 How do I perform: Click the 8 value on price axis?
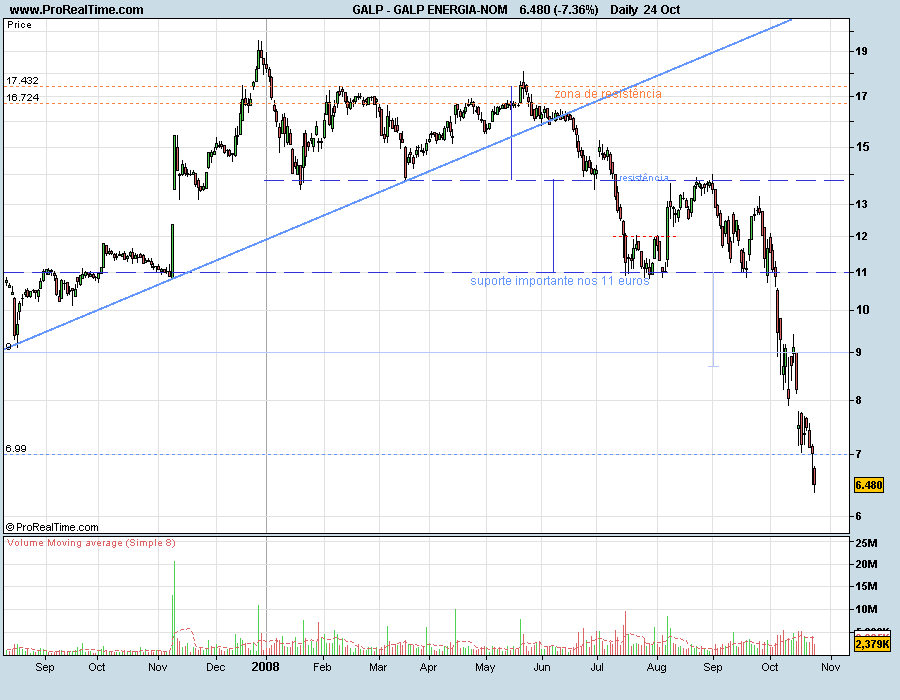858,400
